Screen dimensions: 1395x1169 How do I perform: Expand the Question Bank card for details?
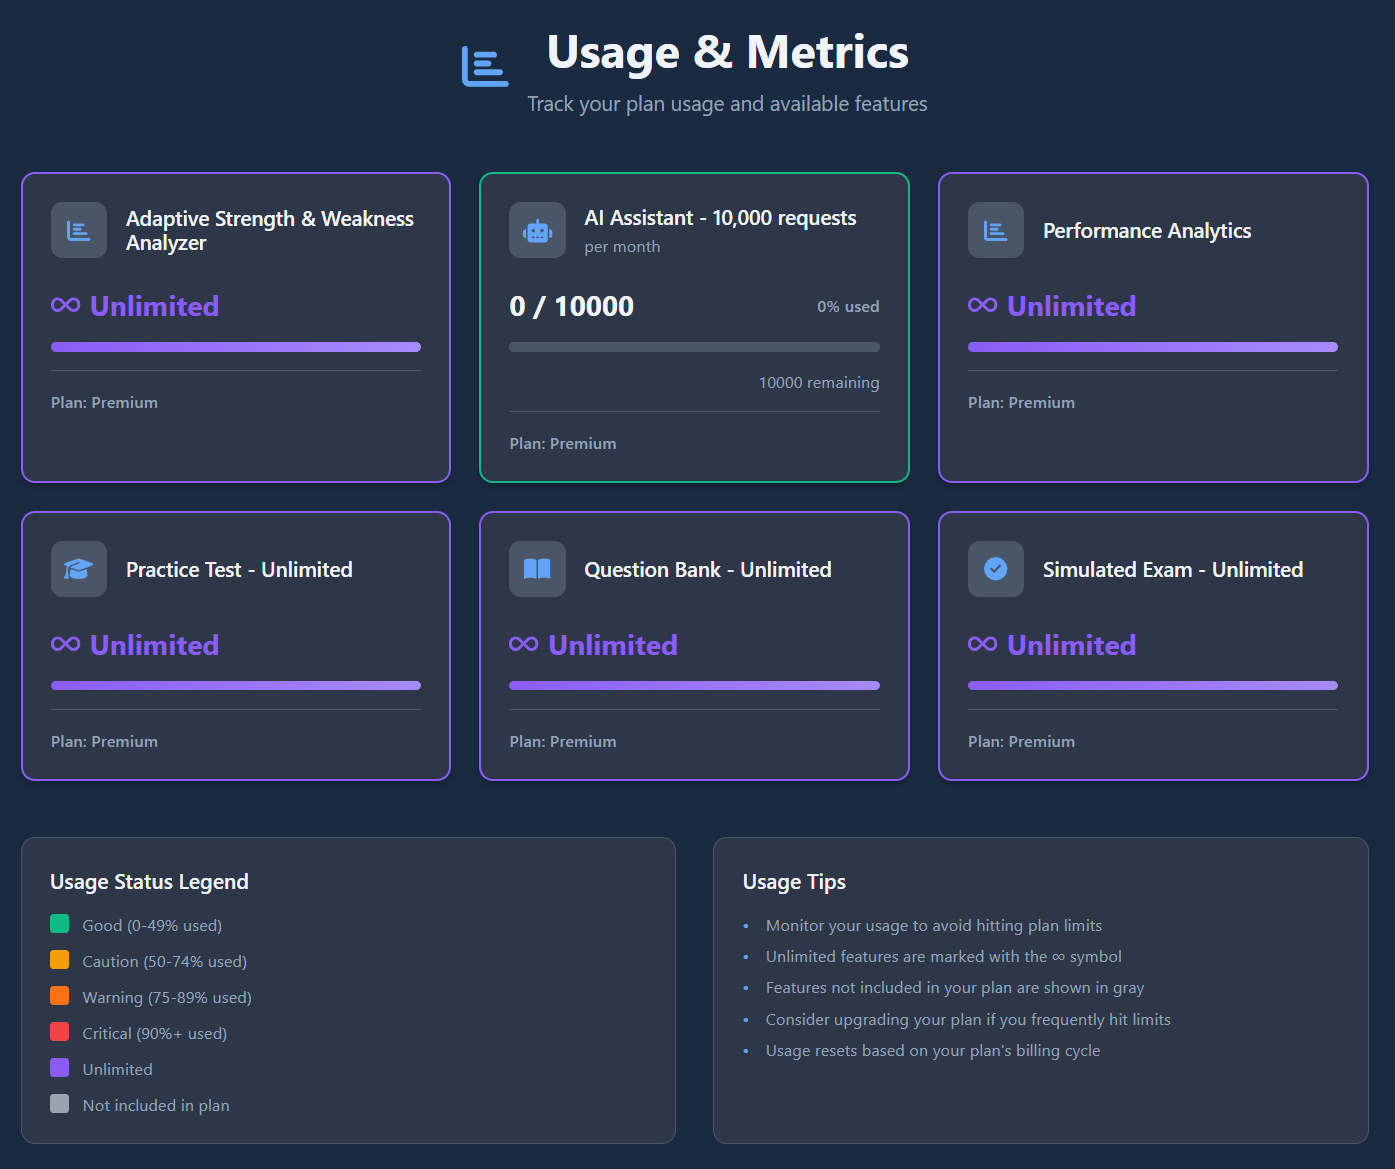pyautogui.click(x=694, y=645)
